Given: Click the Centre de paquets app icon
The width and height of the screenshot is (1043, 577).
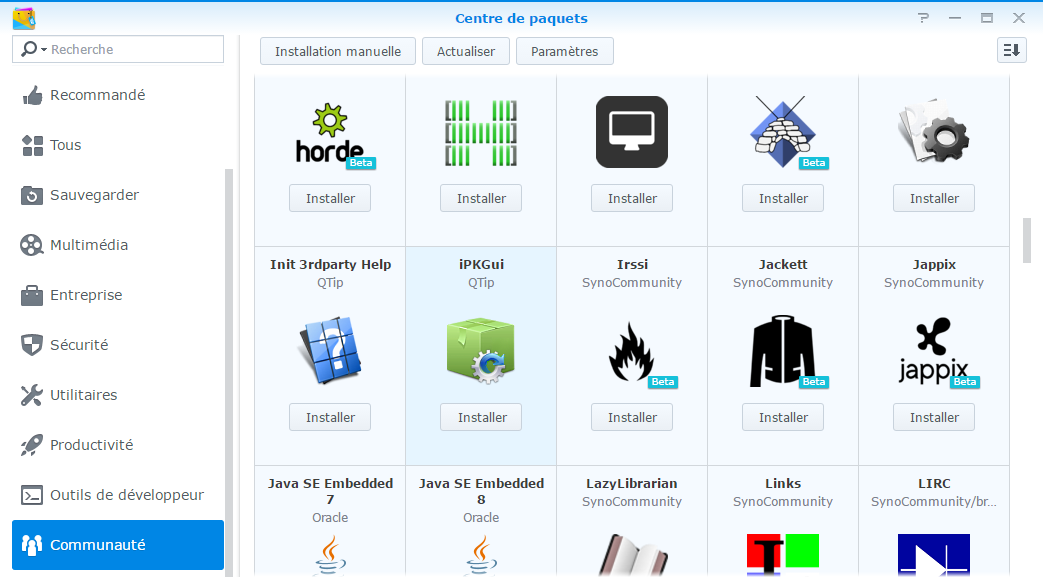Looking at the screenshot, I should [24, 19].
